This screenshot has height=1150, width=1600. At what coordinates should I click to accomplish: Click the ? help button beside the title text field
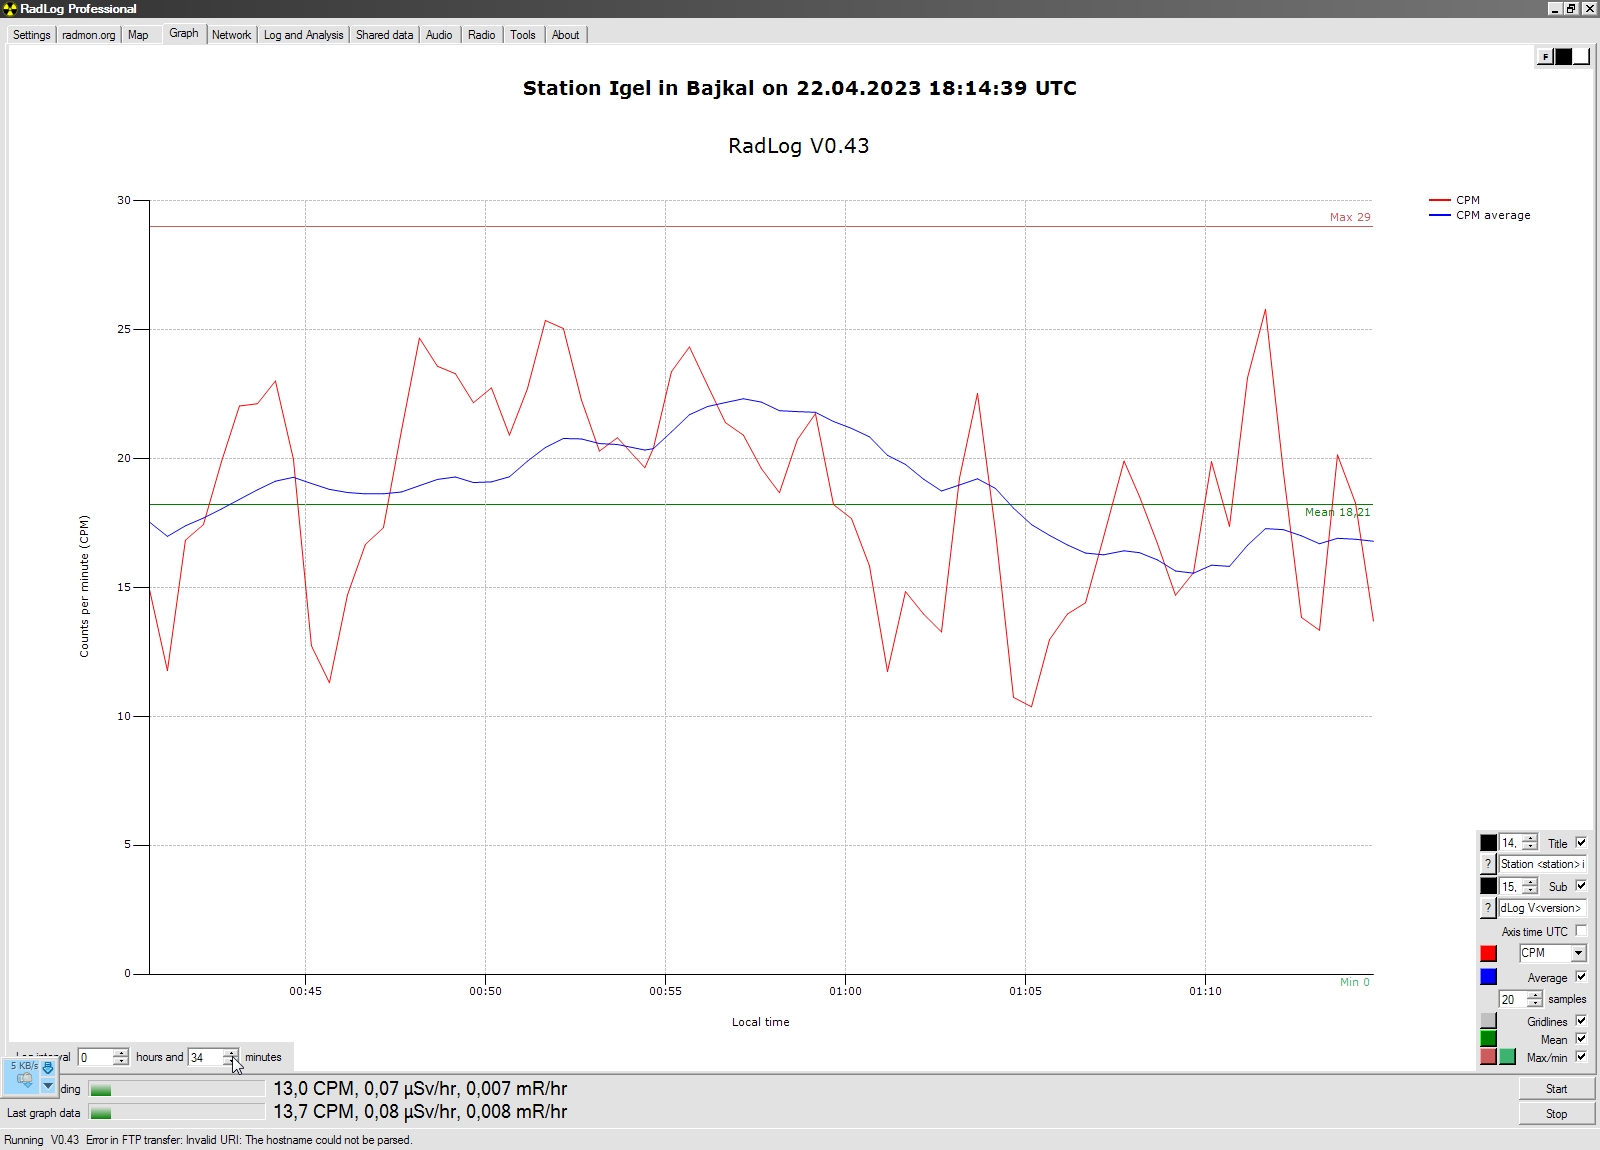pyautogui.click(x=1488, y=864)
